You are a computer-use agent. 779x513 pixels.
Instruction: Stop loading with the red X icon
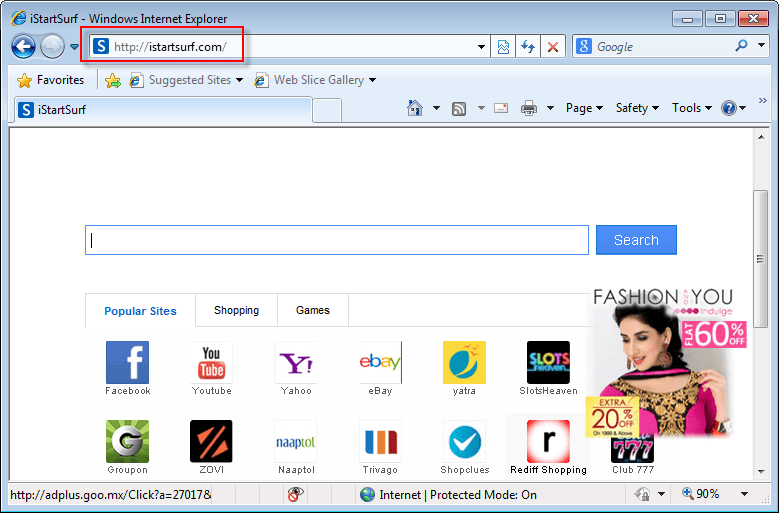pos(552,47)
